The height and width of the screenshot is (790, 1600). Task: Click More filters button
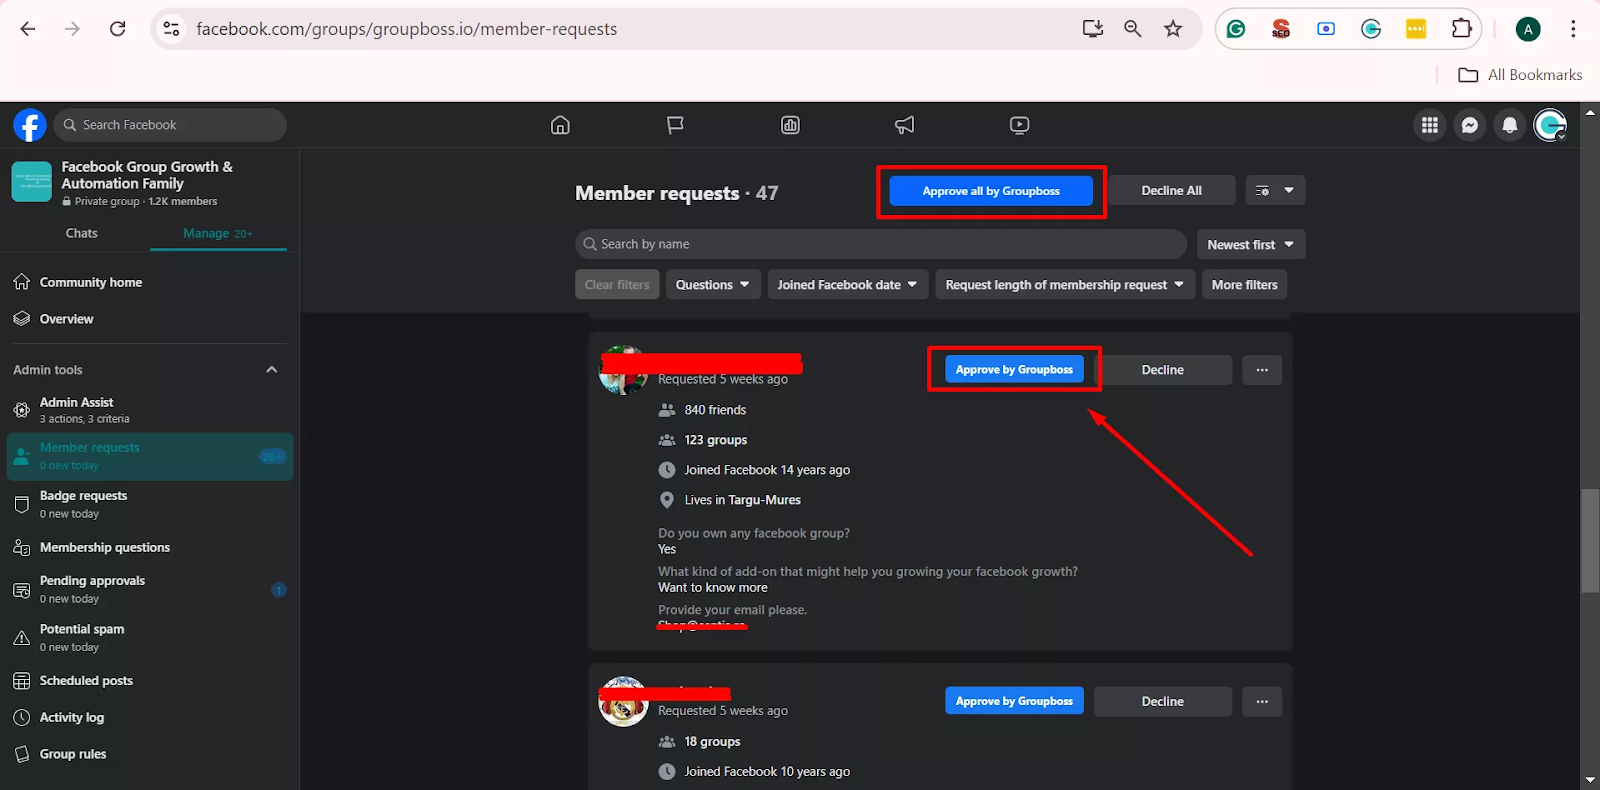(x=1245, y=285)
